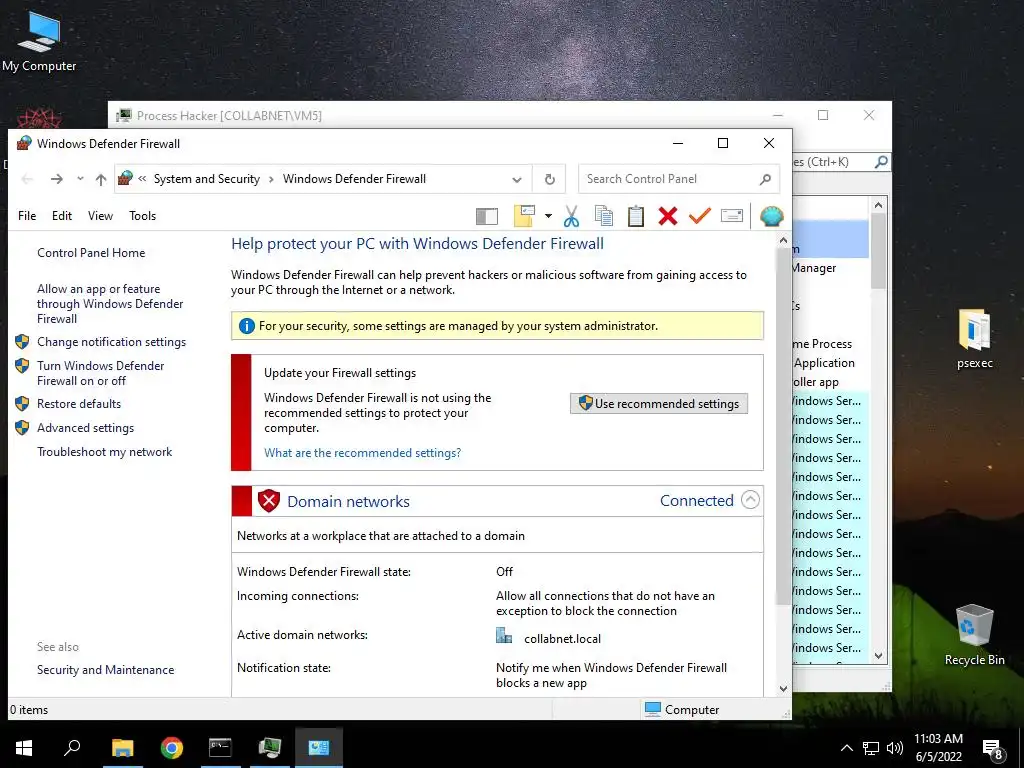Click the red shield Domain networks icon
Viewport: 1024px width, 768px height.
(268, 501)
